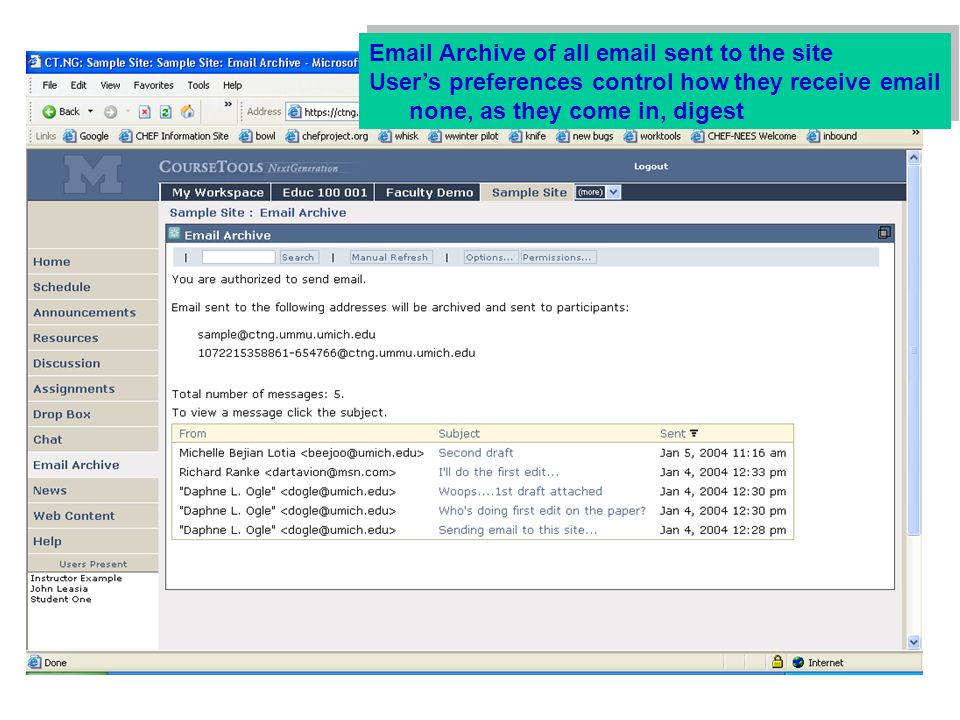Click the Search button
This screenshot has height=720, width=960.
298,257
